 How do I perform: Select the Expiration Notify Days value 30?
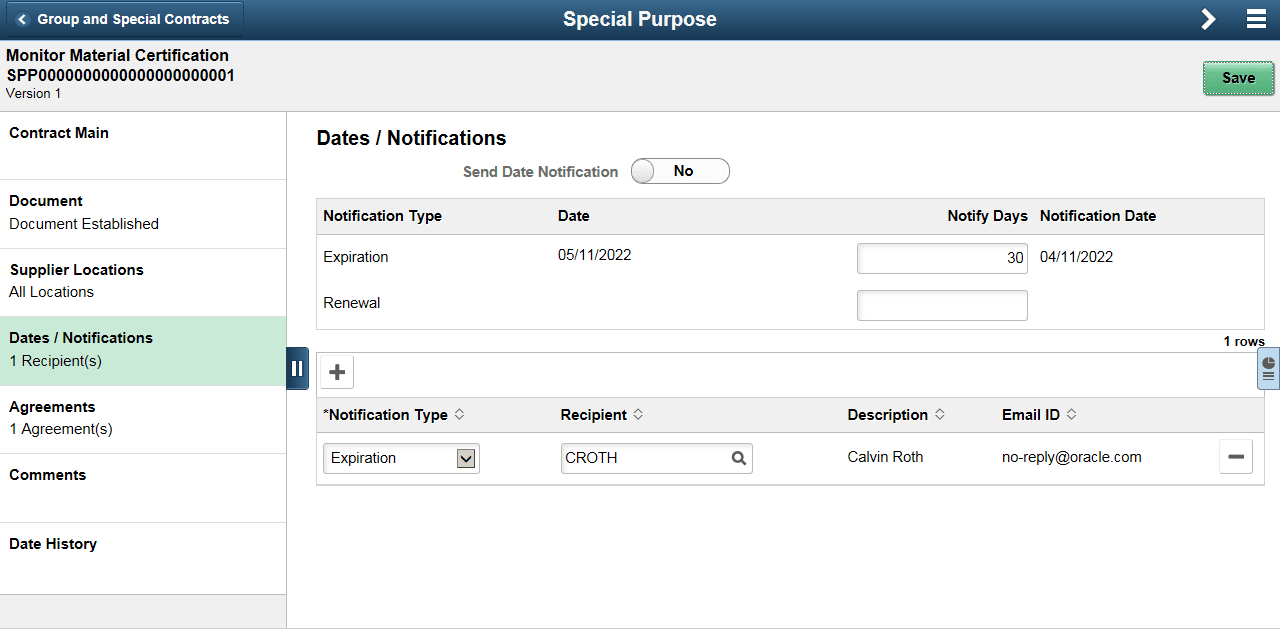pyautogui.click(x=941, y=258)
